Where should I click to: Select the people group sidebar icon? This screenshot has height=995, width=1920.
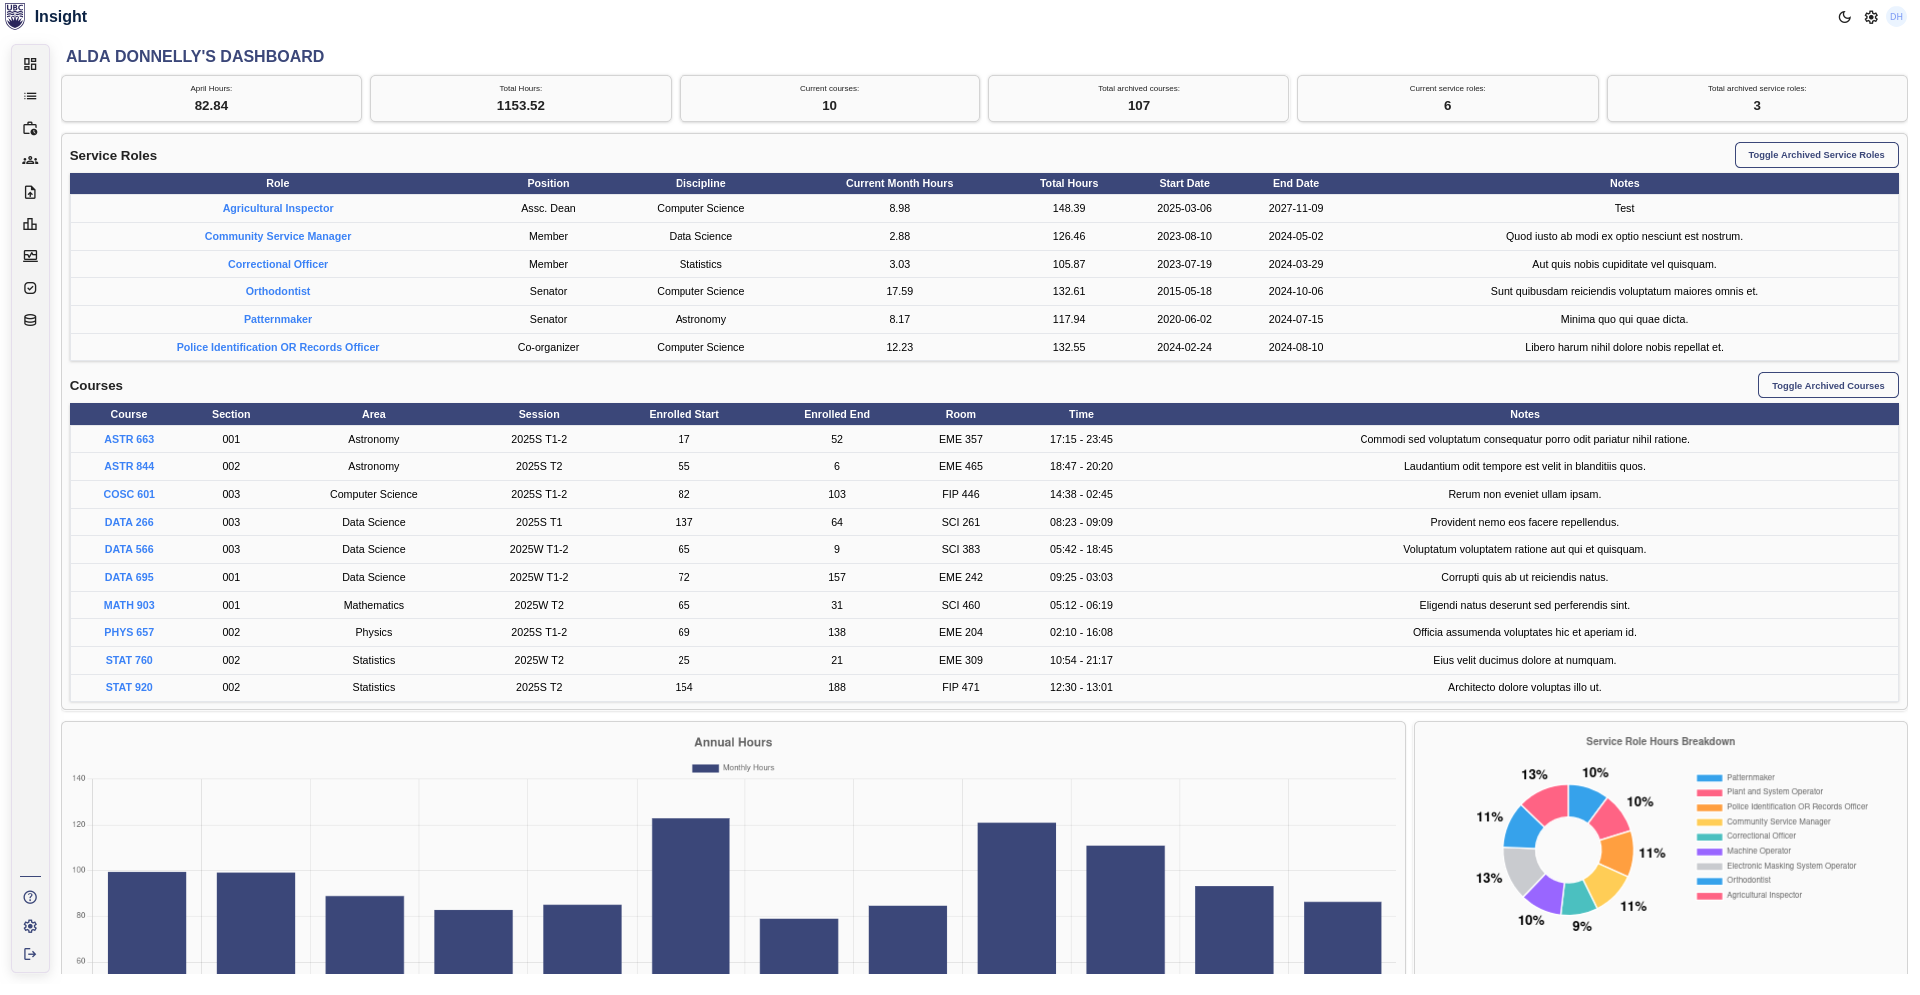click(30, 160)
